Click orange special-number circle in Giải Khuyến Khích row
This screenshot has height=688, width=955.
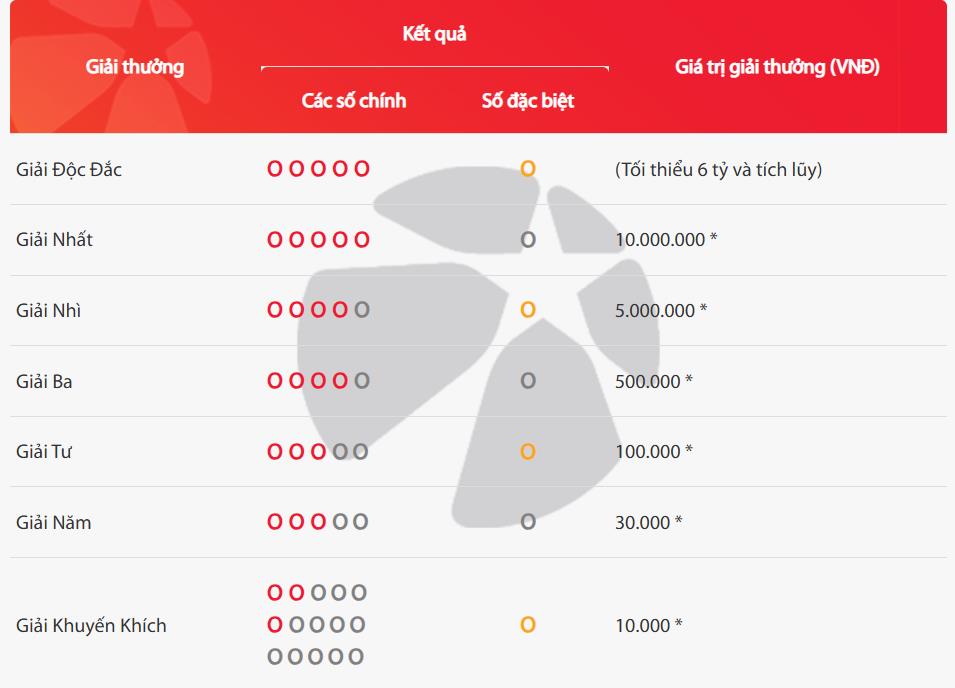click(x=528, y=625)
